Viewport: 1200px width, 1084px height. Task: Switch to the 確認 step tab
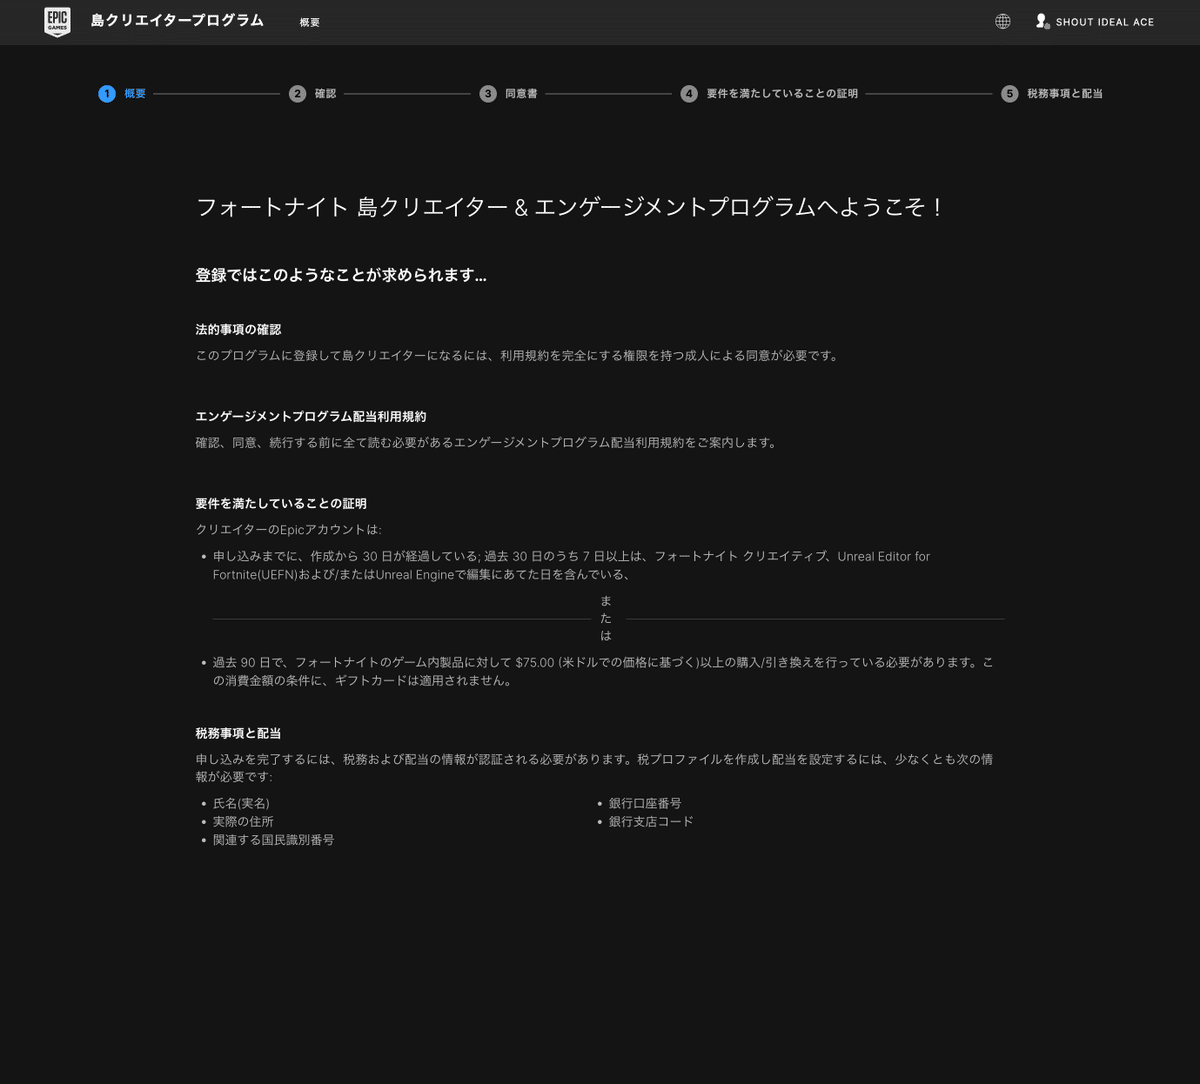coord(325,93)
